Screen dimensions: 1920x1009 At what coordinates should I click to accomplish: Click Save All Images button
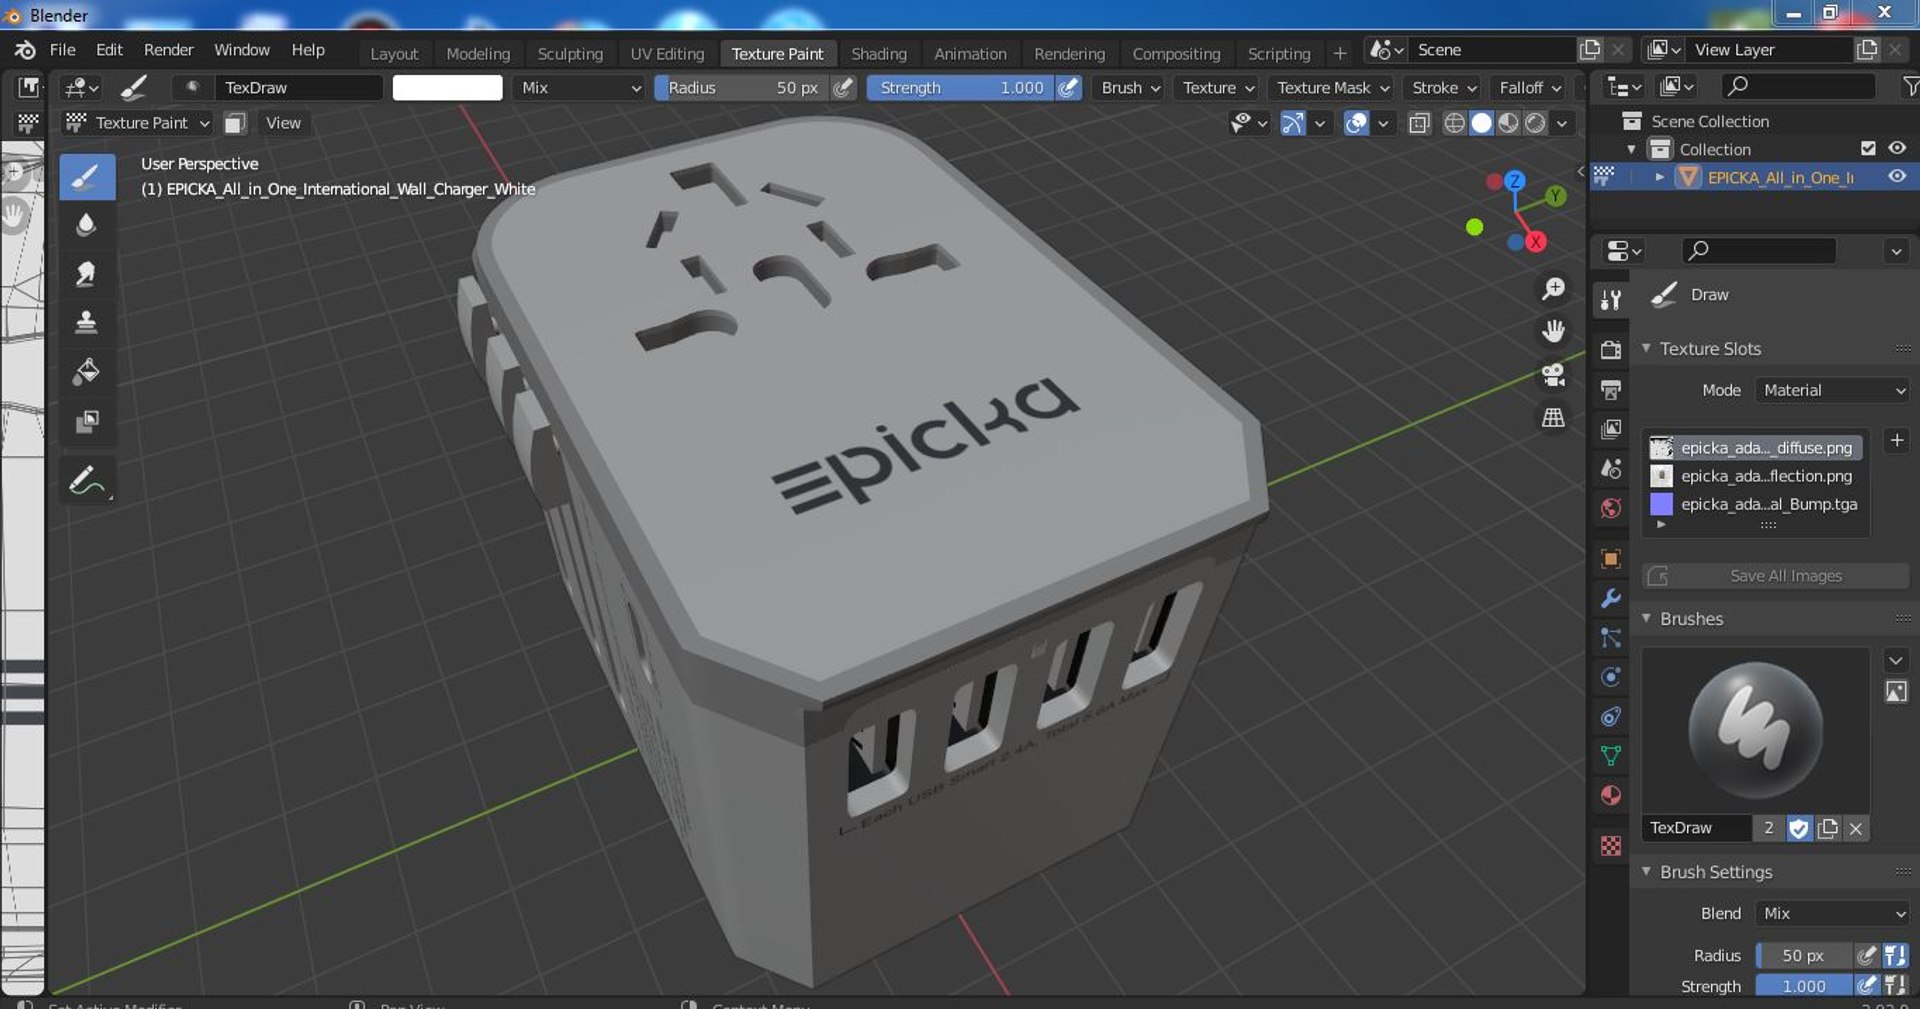pyautogui.click(x=1775, y=576)
